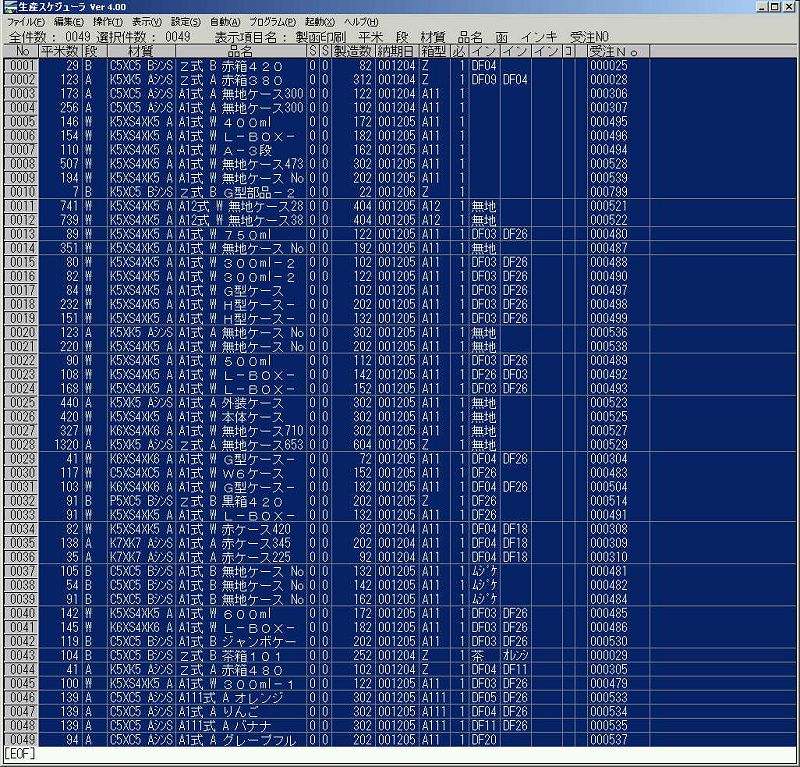Viewport: 800px width, 767px height.
Task: Open the 自動(A) menu
Action: pos(226,22)
